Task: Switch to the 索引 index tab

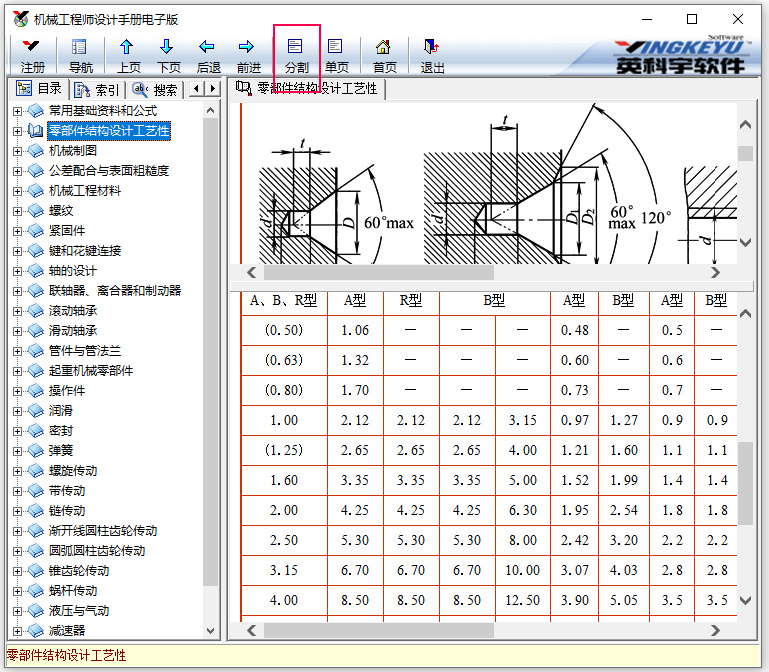Action: [x=98, y=89]
